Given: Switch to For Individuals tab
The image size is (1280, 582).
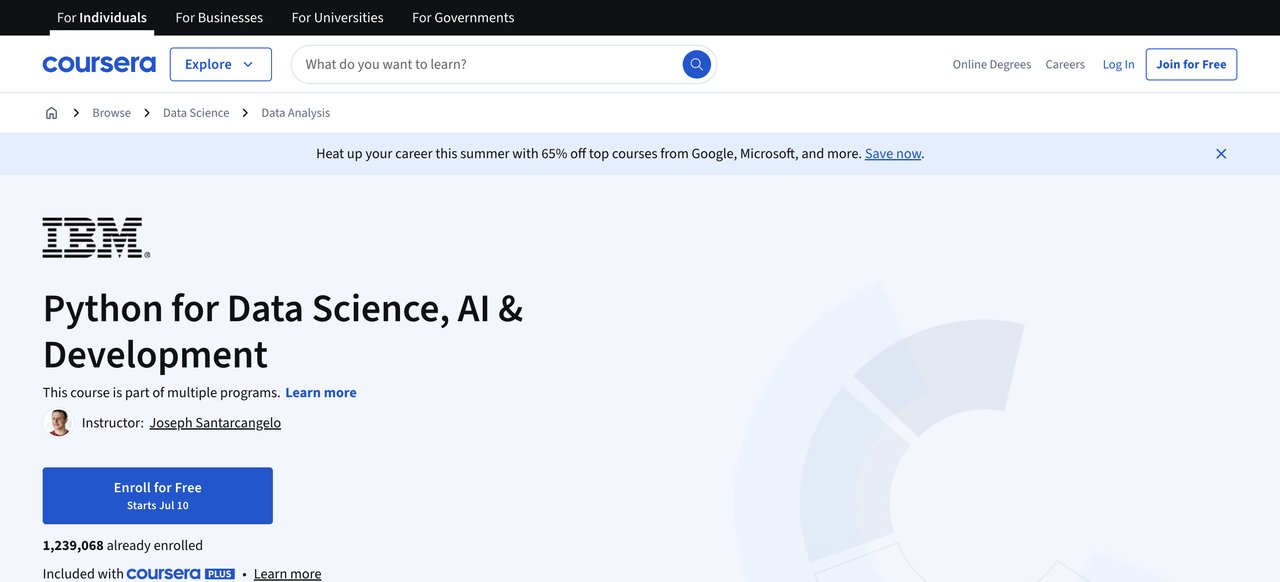Looking at the screenshot, I should click(102, 18).
